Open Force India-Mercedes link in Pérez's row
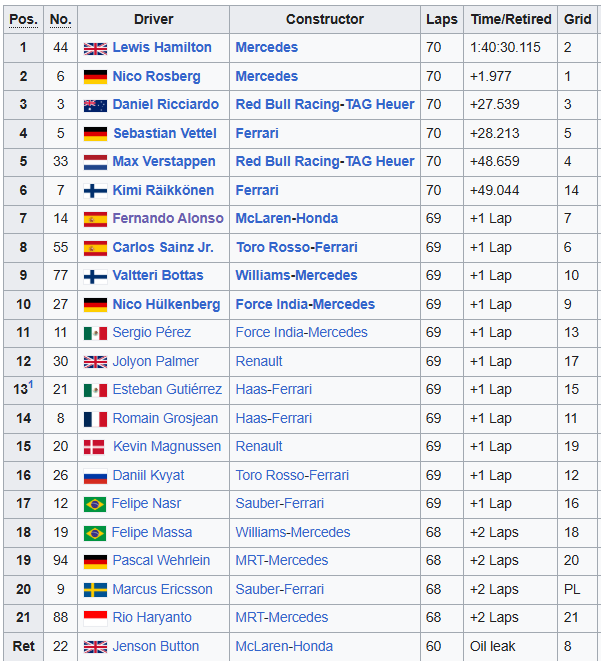This screenshot has height=661, width=601. (301, 332)
